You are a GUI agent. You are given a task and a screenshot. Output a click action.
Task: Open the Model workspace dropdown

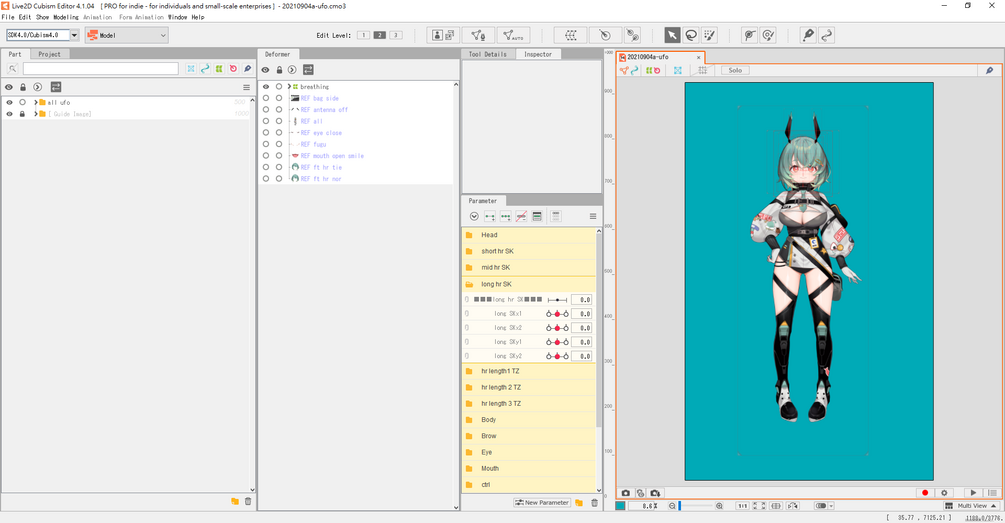(127, 35)
